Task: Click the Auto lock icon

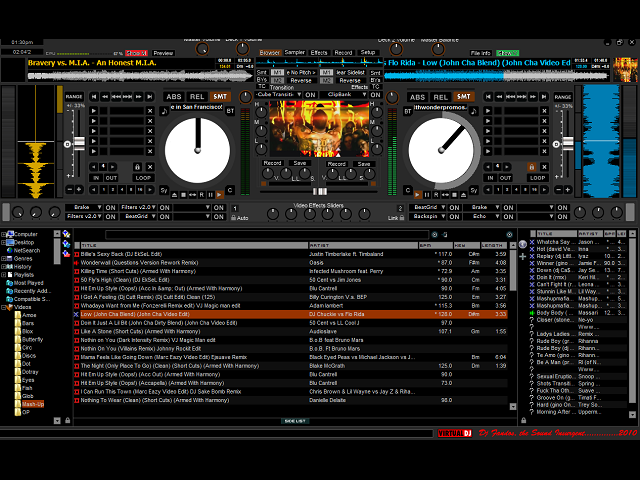Action: [x=233, y=218]
